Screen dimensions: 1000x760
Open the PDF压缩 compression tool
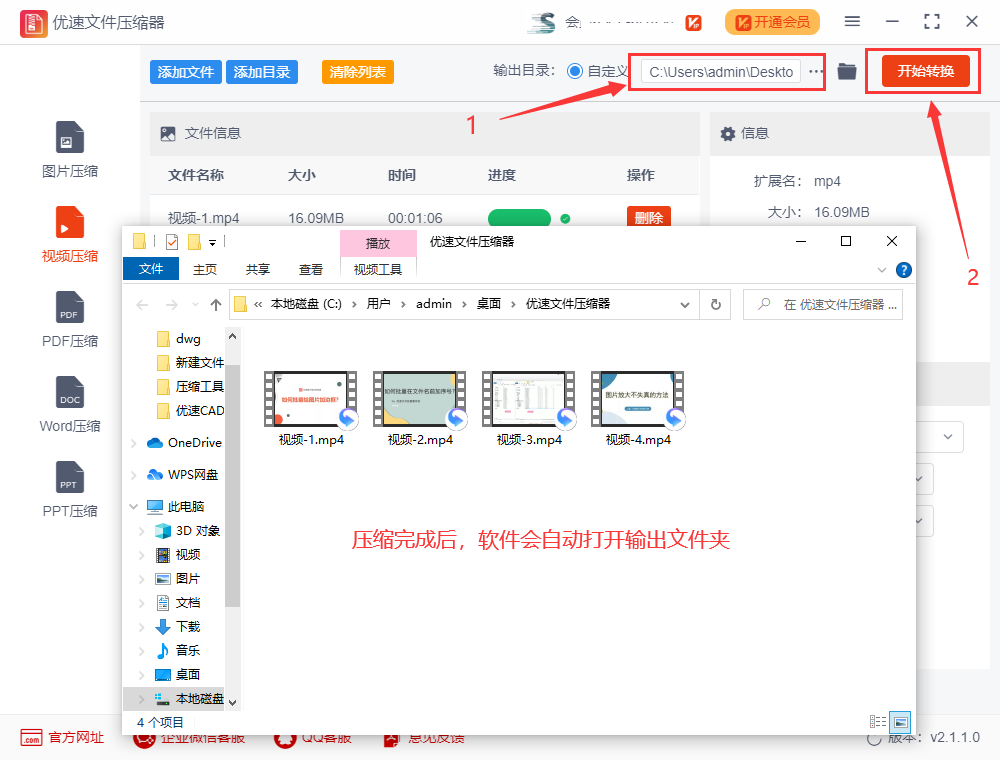(69, 320)
